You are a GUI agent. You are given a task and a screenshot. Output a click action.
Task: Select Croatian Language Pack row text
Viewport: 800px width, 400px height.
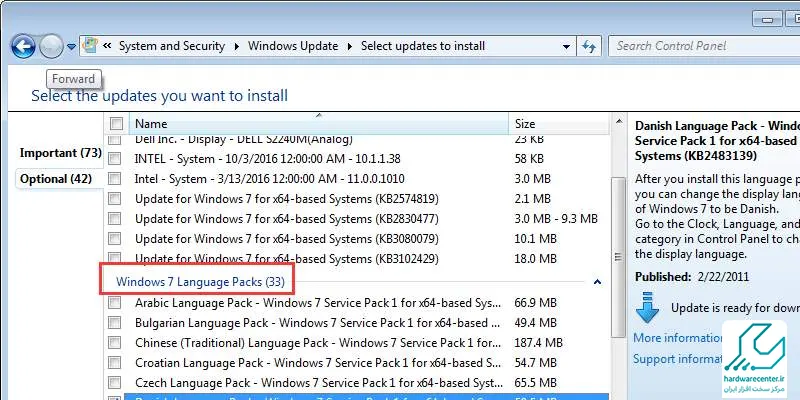pos(317,363)
